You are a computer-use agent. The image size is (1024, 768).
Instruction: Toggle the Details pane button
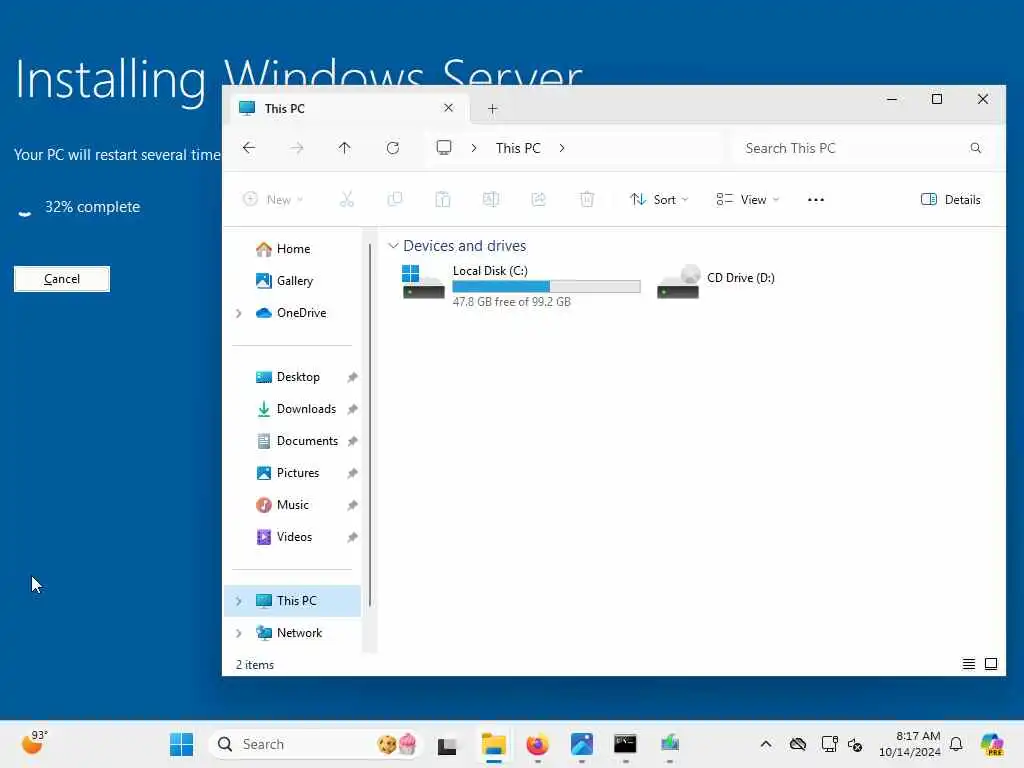(950, 199)
